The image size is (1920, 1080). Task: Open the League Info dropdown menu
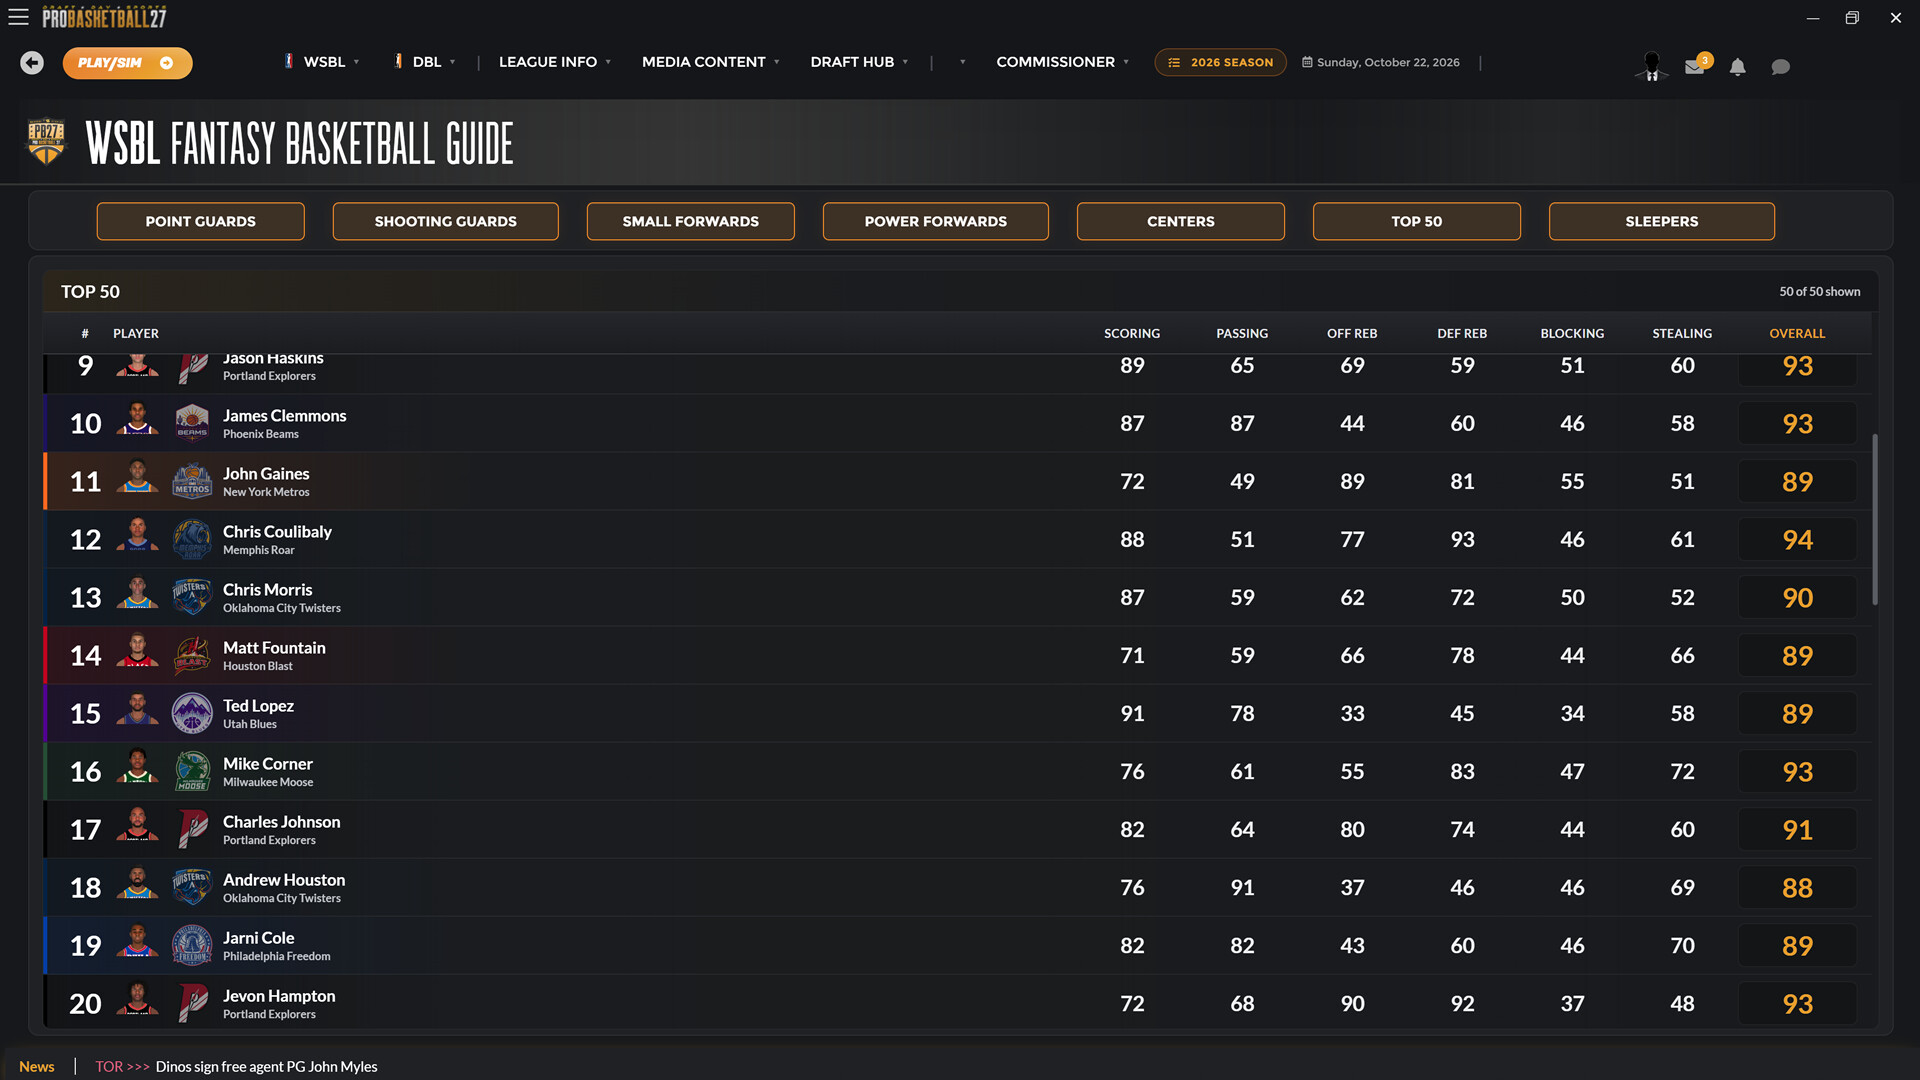click(x=555, y=62)
